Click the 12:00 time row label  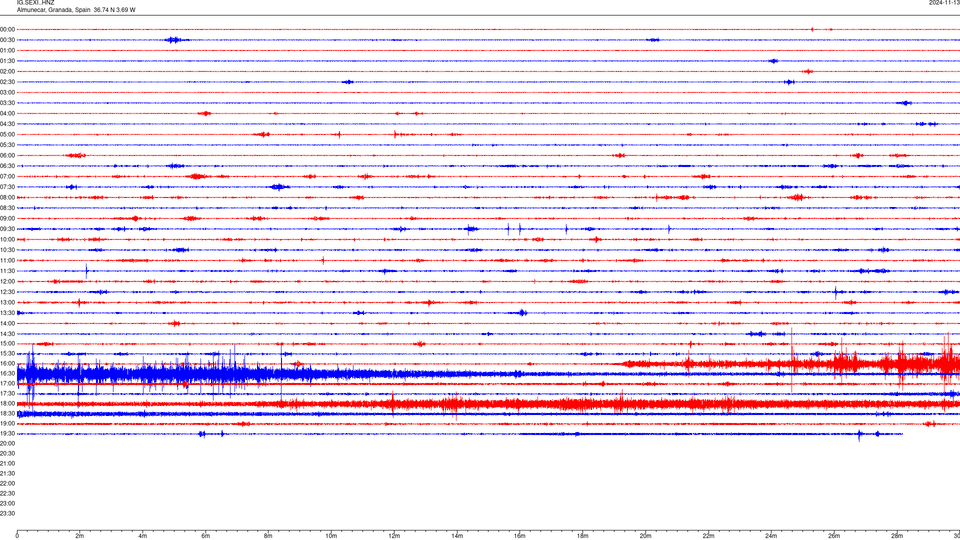tap(7, 282)
